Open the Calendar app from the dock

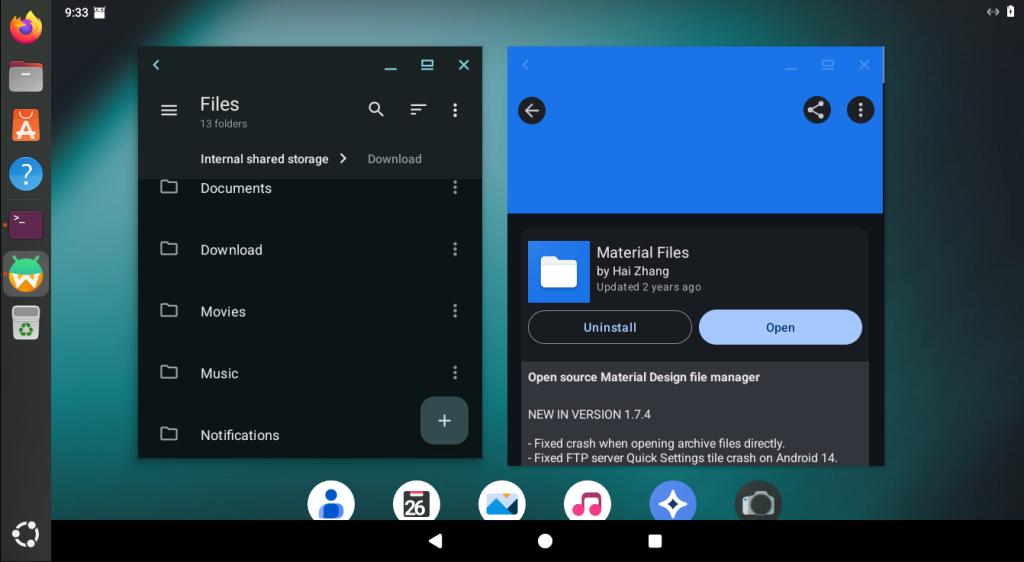(x=416, y=503)
